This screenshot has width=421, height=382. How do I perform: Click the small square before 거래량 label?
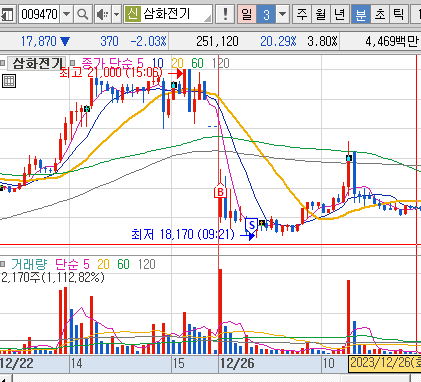[2, 264]
